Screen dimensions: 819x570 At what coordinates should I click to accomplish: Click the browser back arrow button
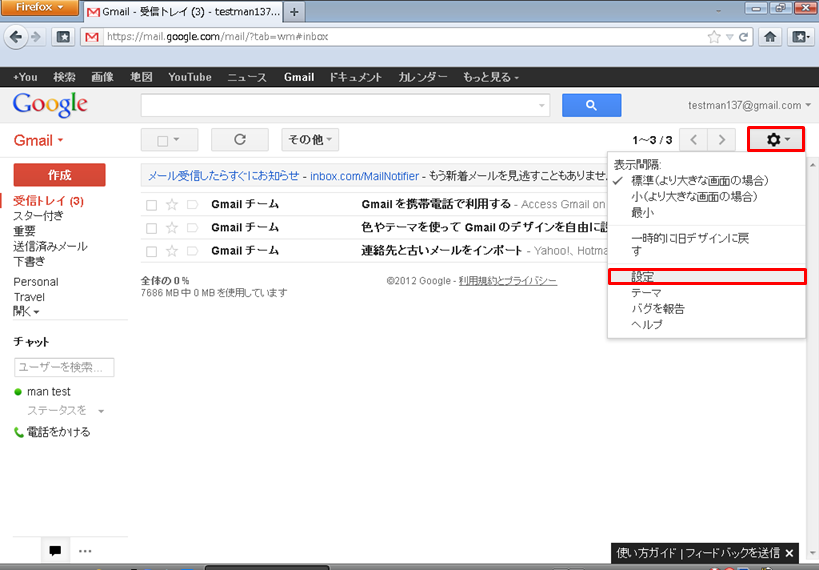[x=16, y=37]
